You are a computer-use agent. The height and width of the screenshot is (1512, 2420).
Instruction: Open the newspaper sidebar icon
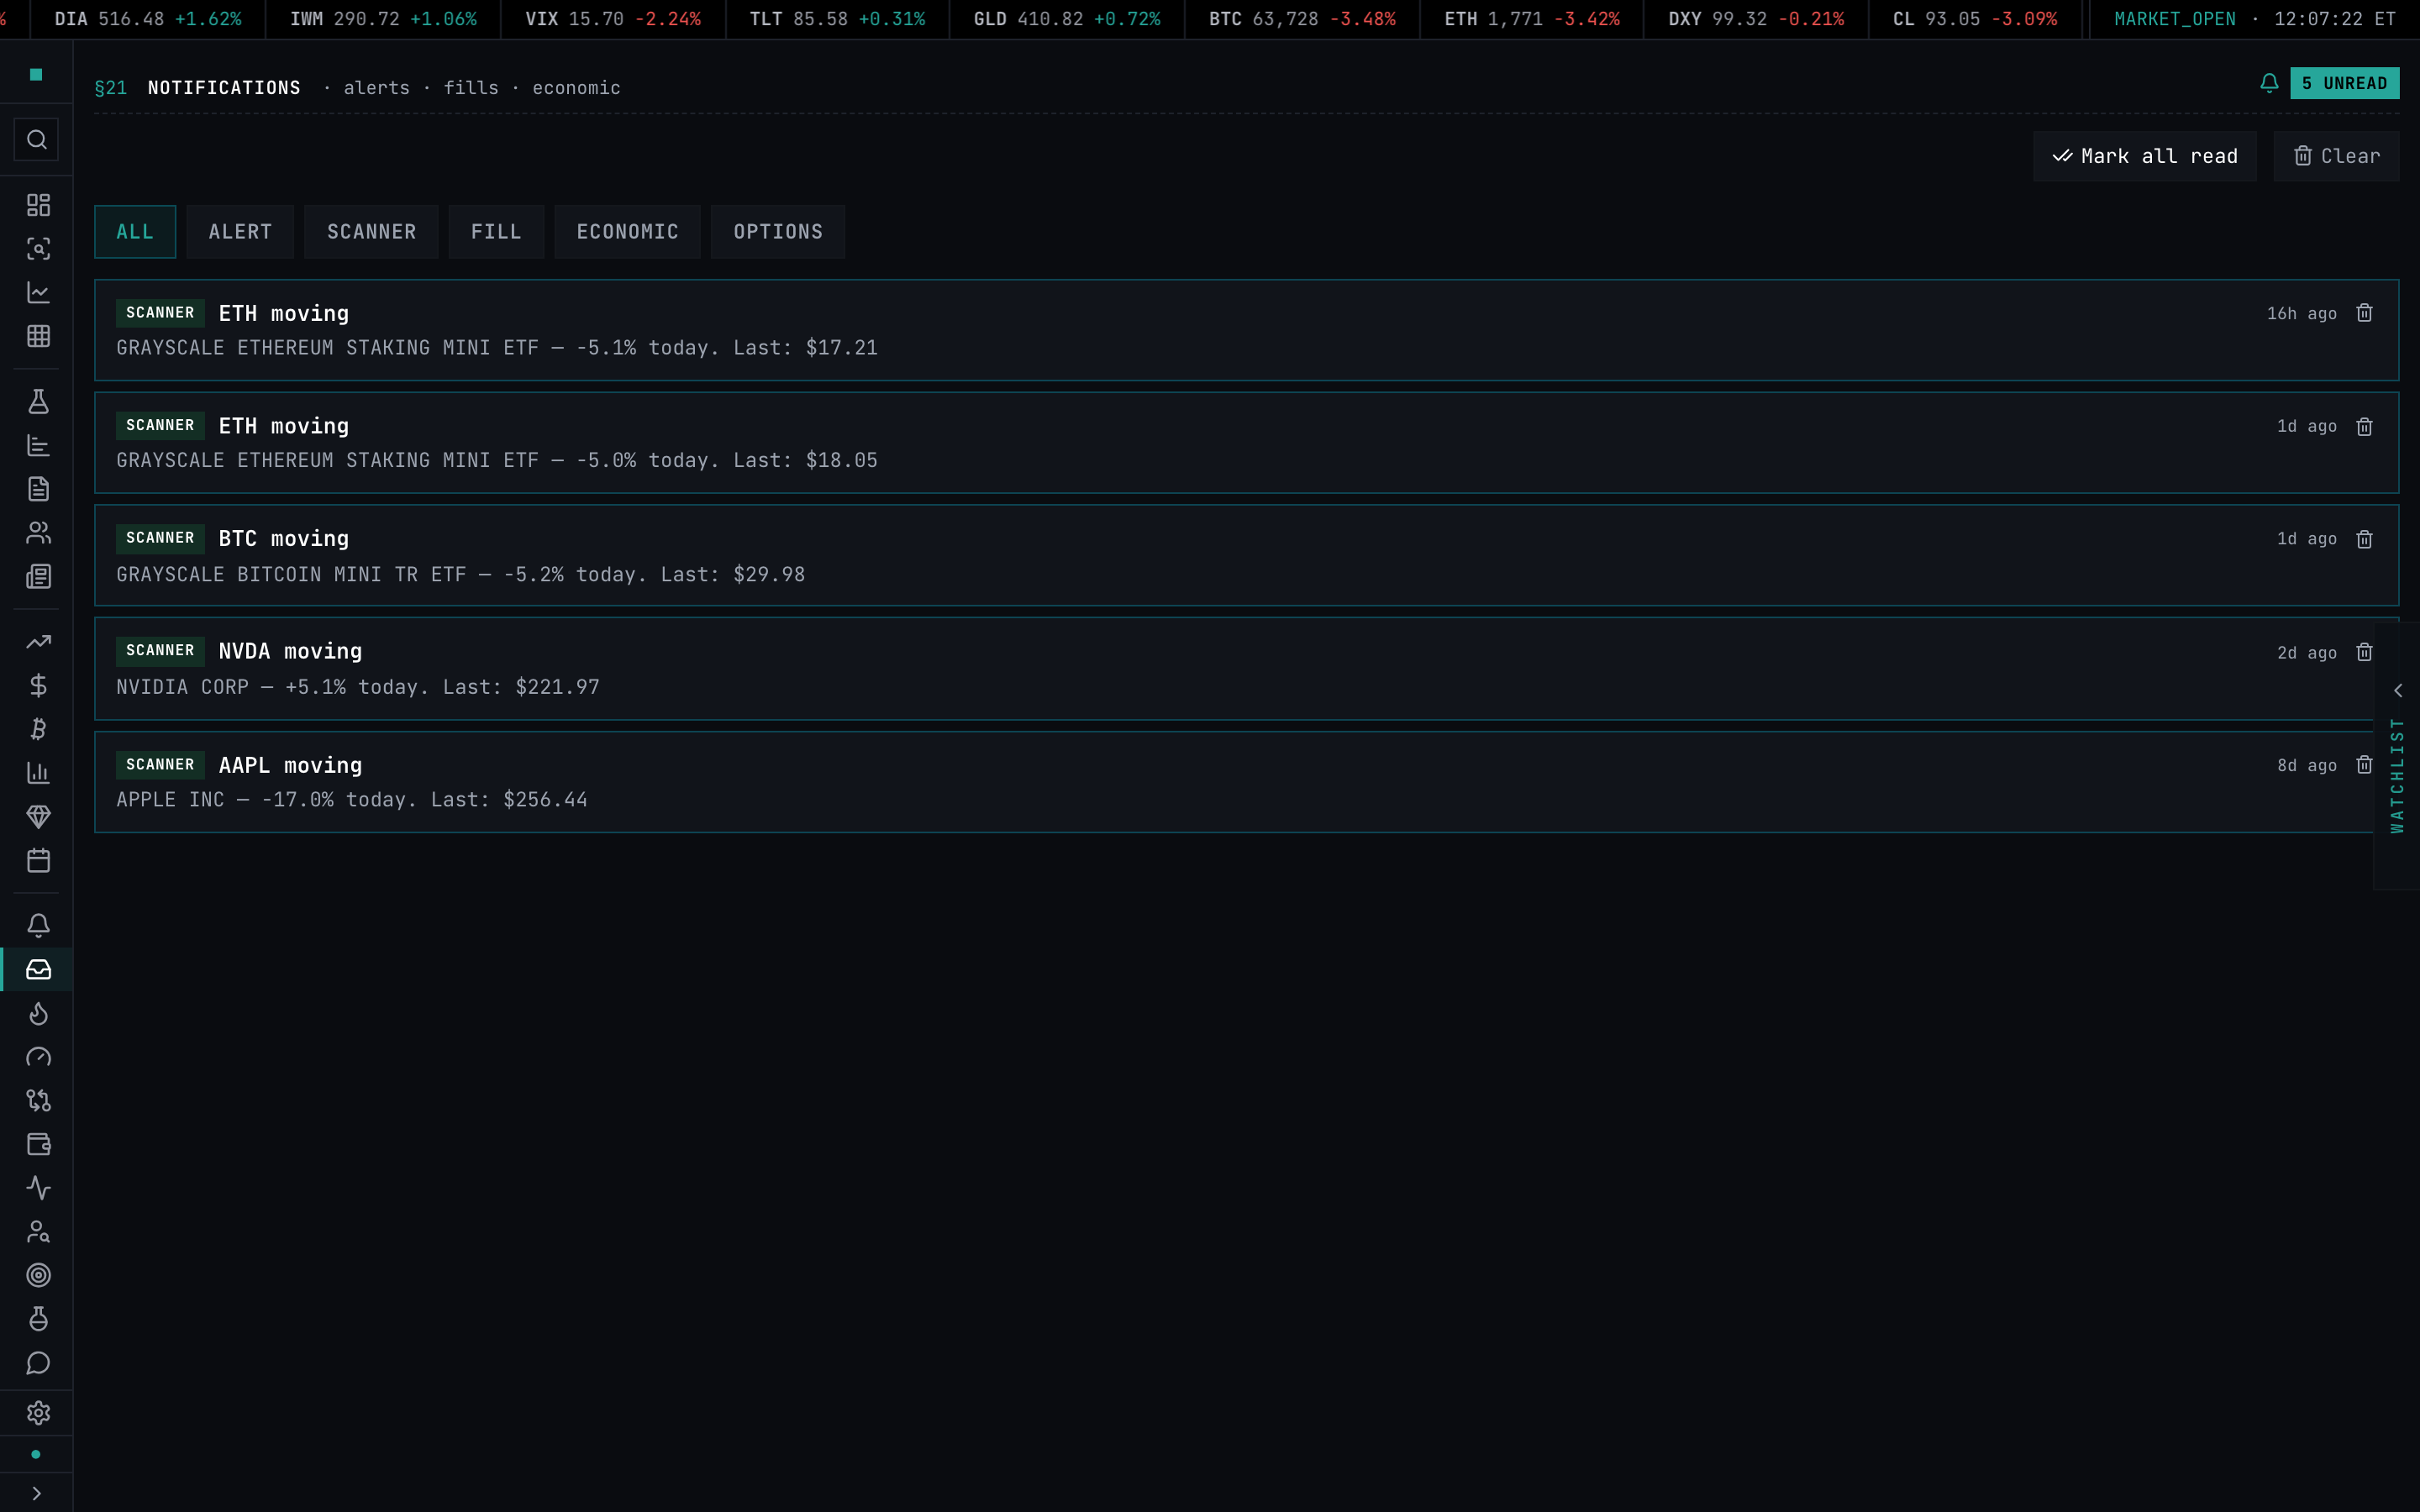(38, 577)
